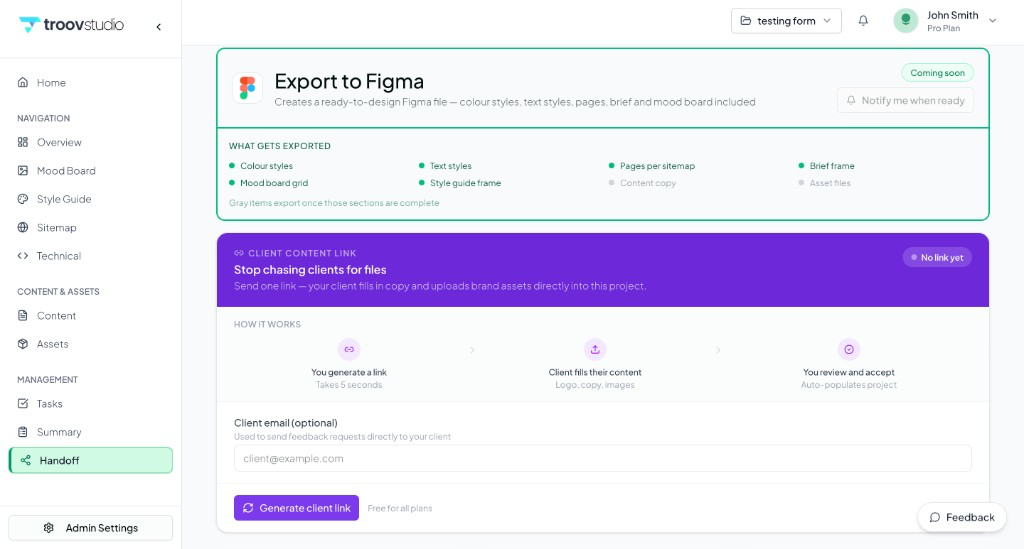Image resolution: width=1024 pixels, height=549 pixels.
Task: Click the Figma logo icon
Action: [248, 88]
